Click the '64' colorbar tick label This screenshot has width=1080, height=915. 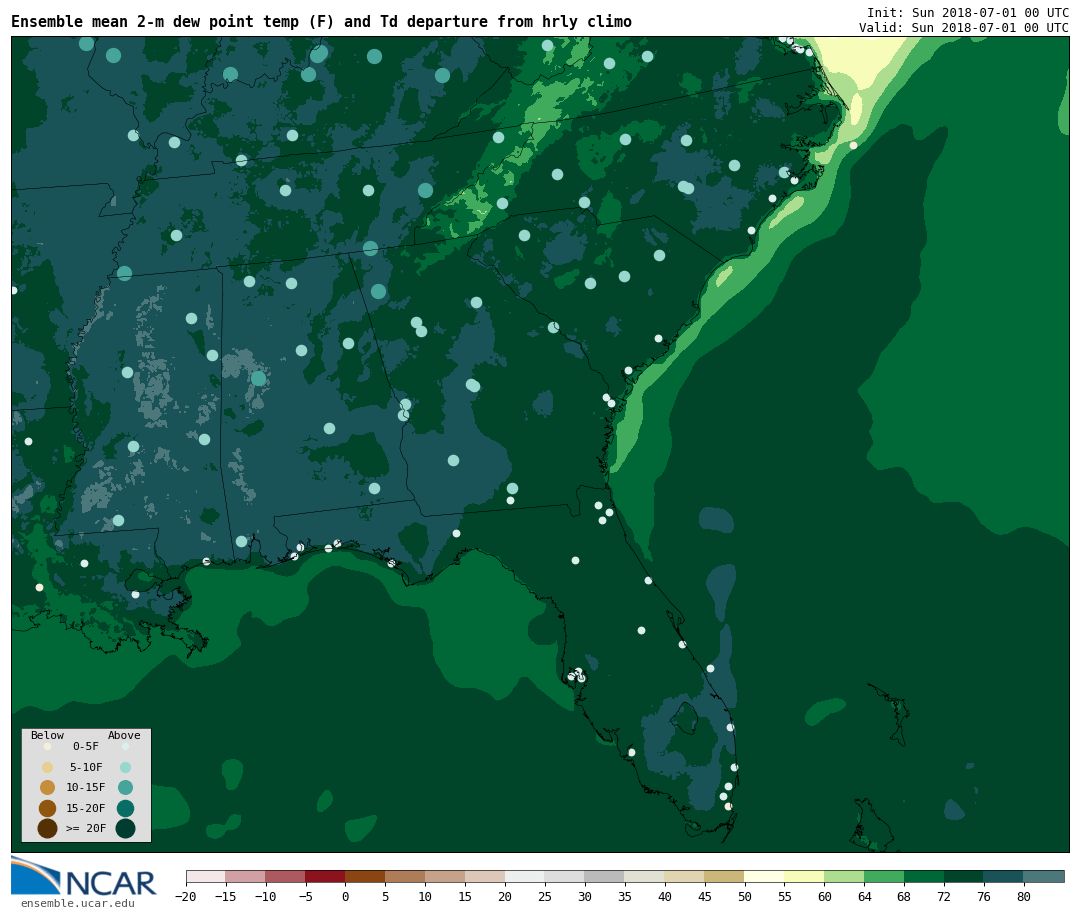click(x=864, y=896)
